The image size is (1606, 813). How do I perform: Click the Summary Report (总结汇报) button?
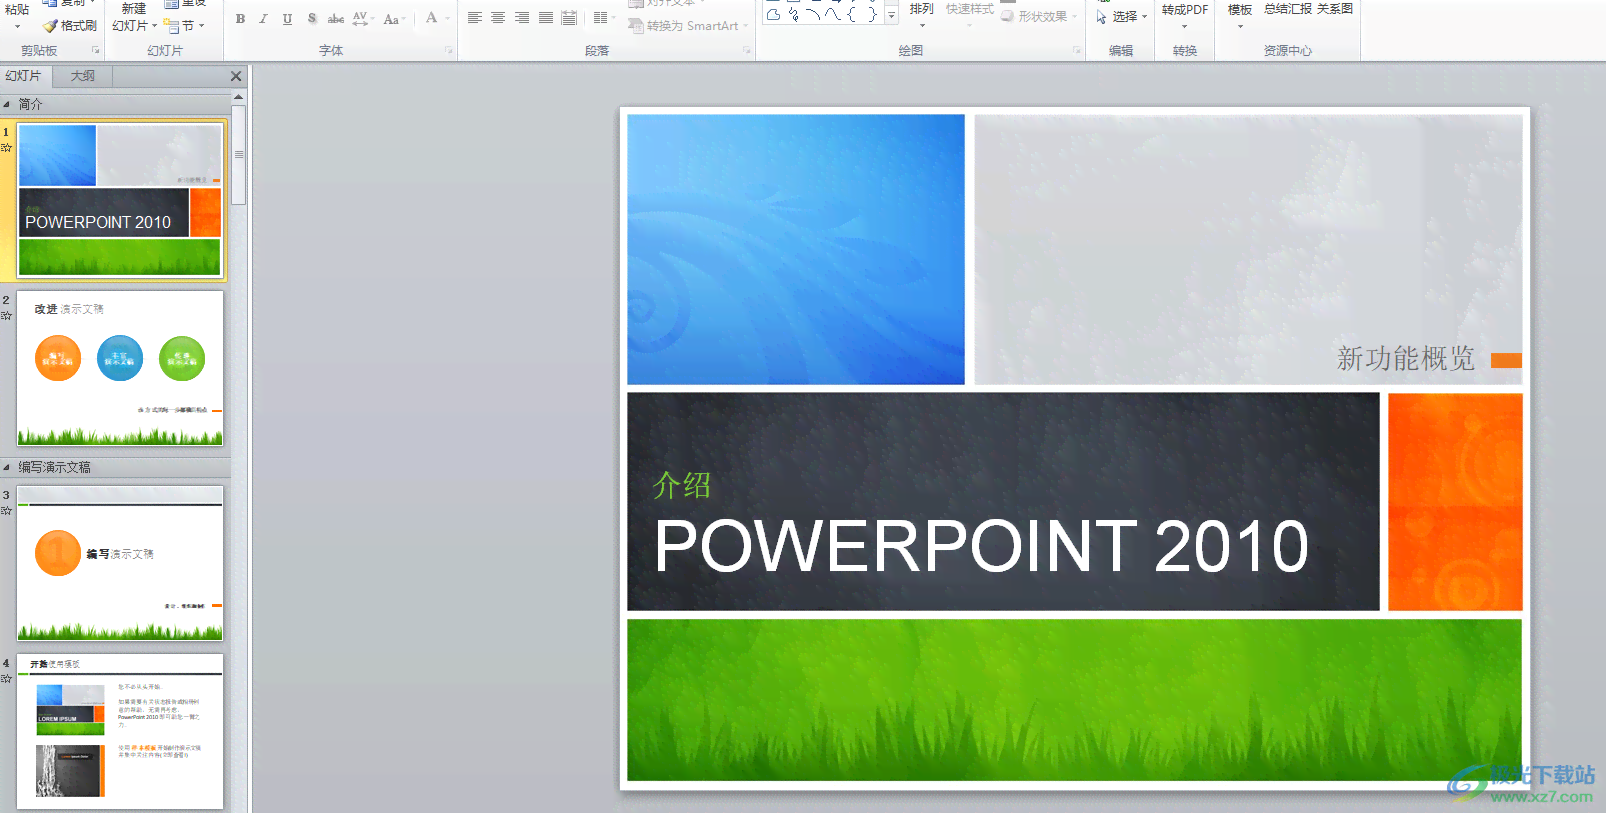coord(1288,9)
